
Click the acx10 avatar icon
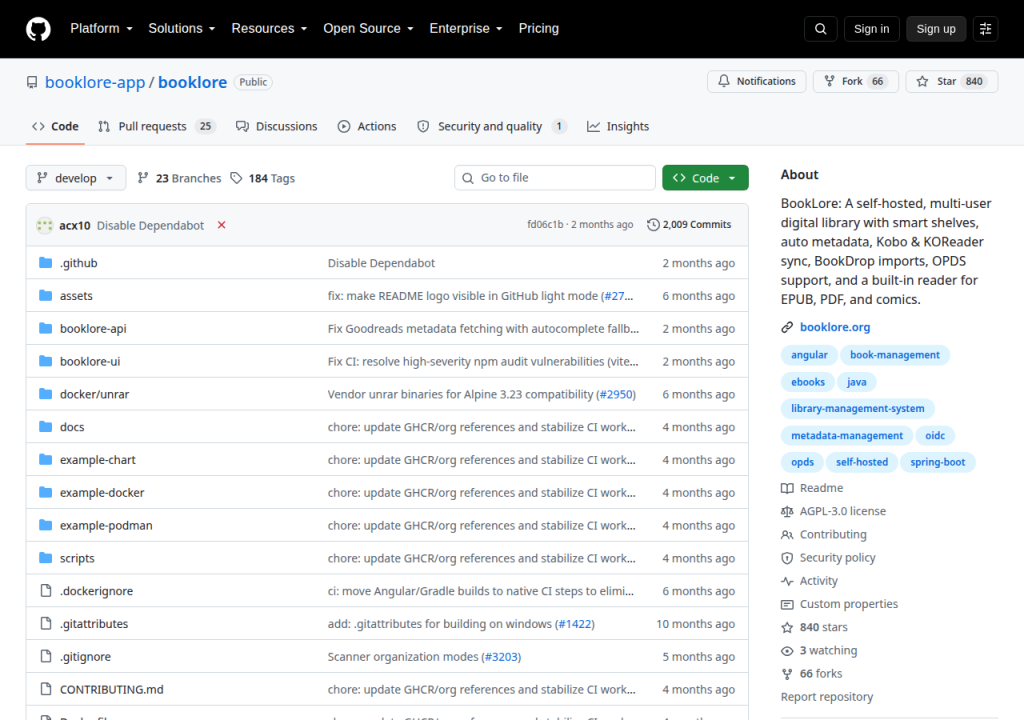click(x=44, y=225)
